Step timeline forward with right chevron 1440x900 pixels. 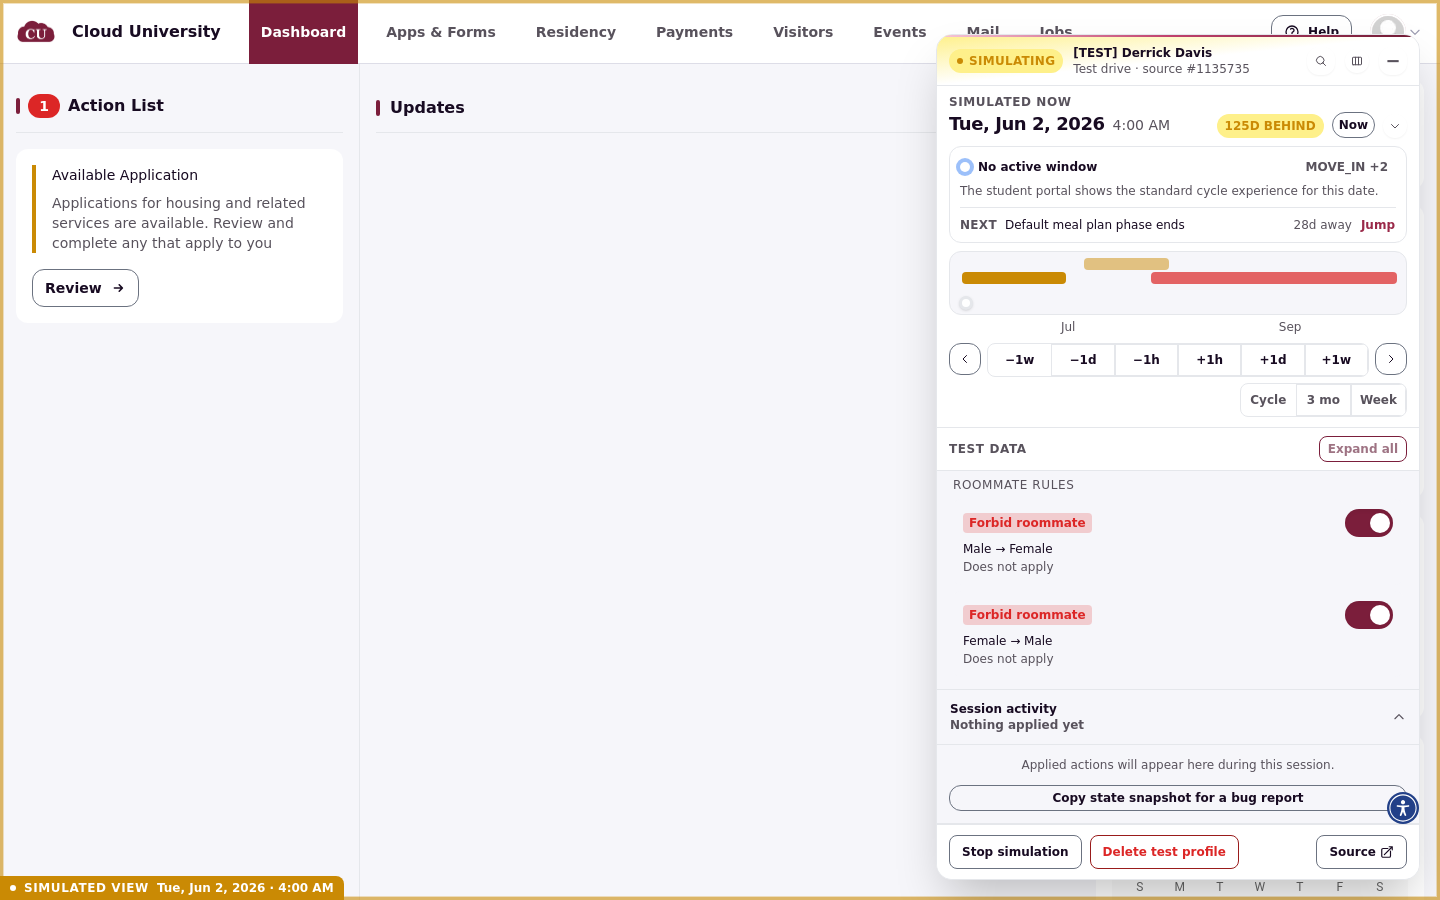tap(1391, 359)
